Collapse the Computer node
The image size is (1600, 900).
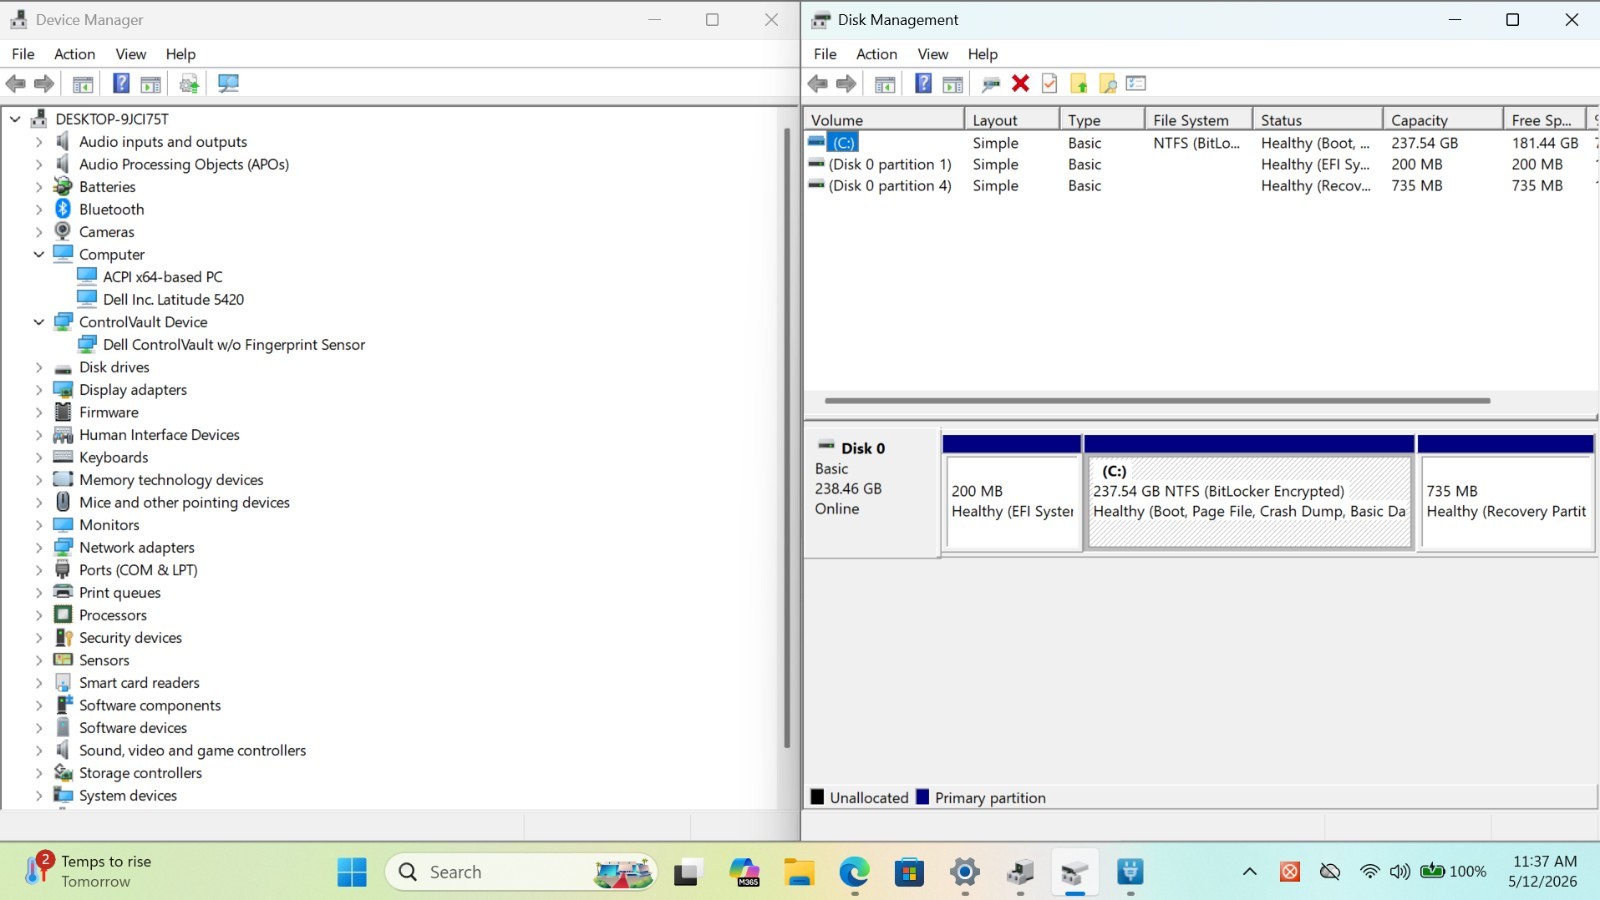(x=39, y=254)
